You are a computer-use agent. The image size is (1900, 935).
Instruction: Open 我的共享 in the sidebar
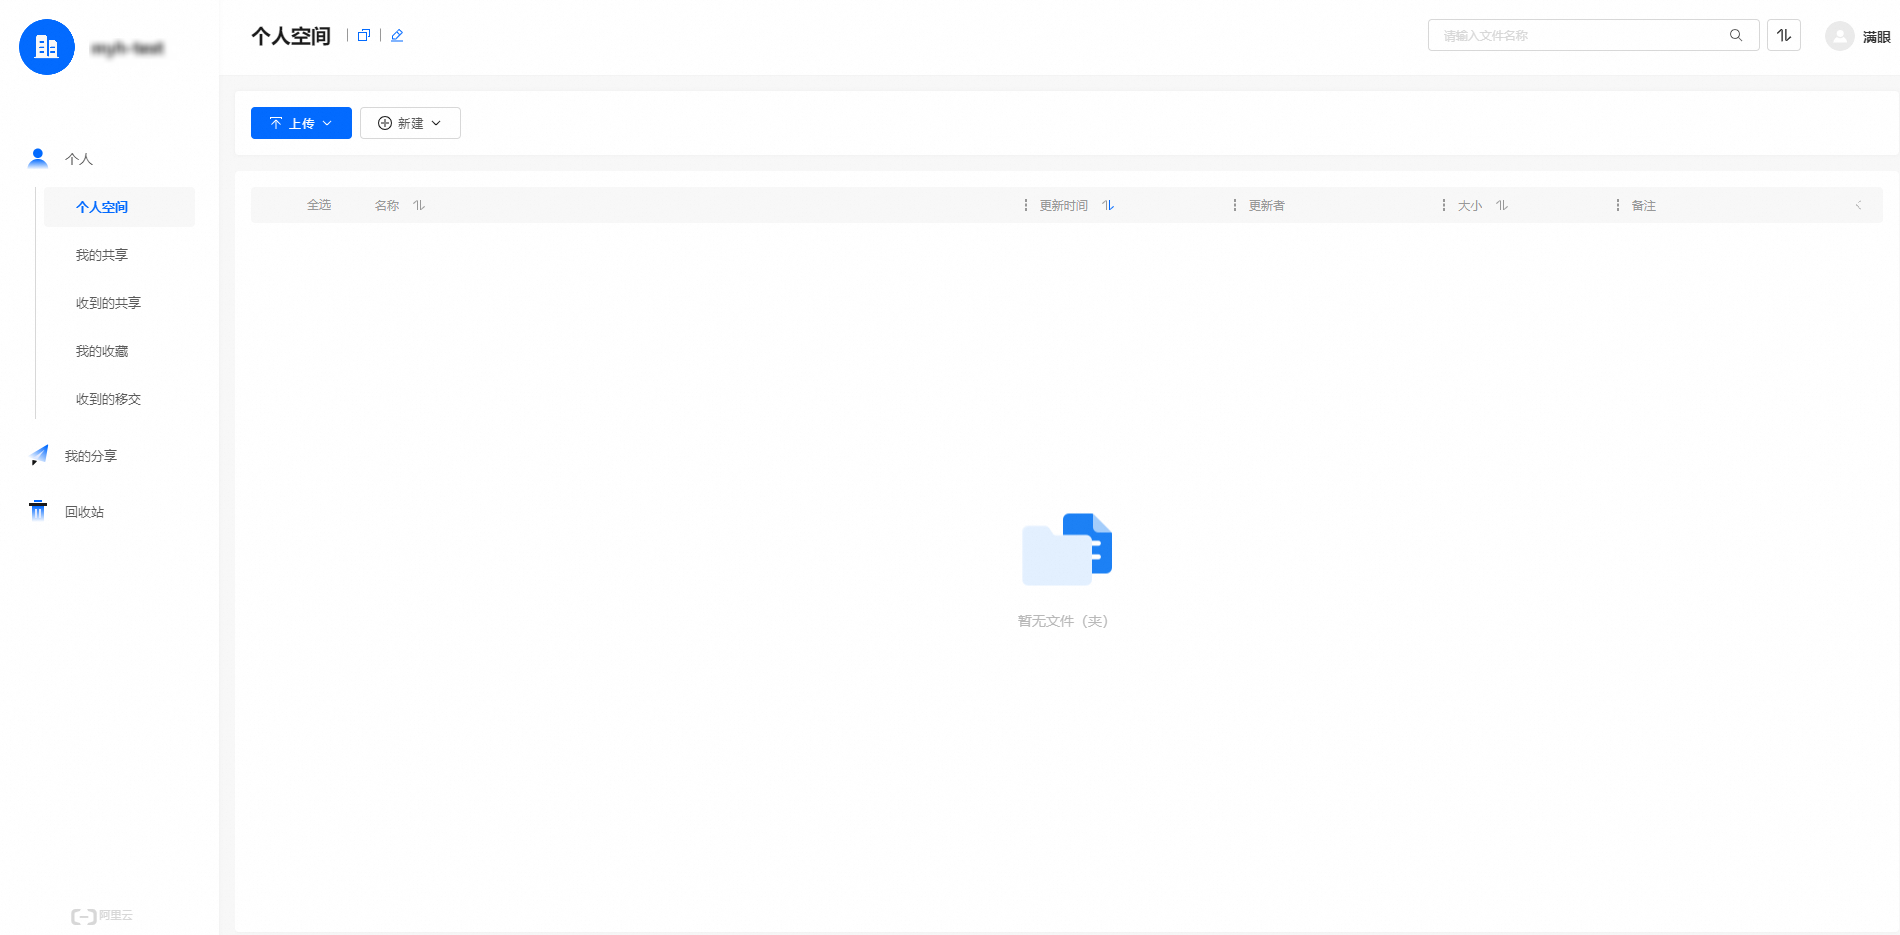pos(102,255)
